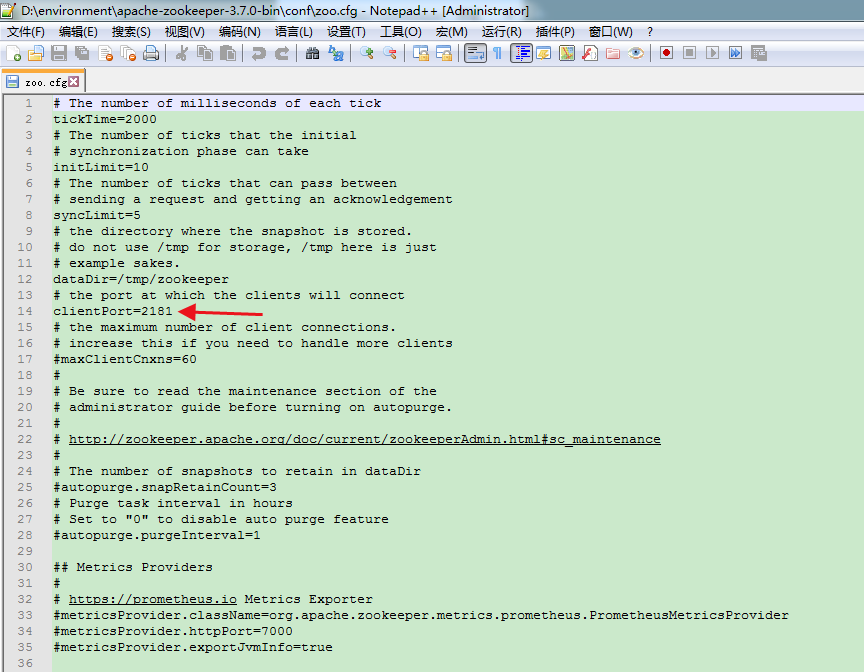The width and height of the screenshot is (864, 672).
Task: Click the Redo arrow icon
Action: (282, 53)
